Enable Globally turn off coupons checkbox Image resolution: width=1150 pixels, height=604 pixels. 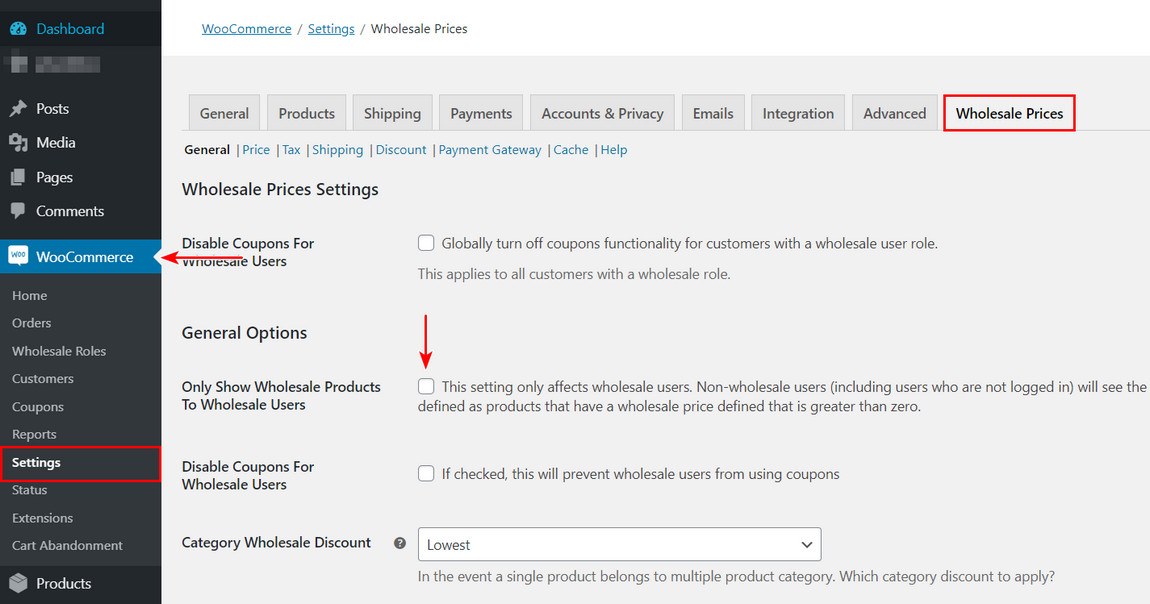[x=426, y=243]
